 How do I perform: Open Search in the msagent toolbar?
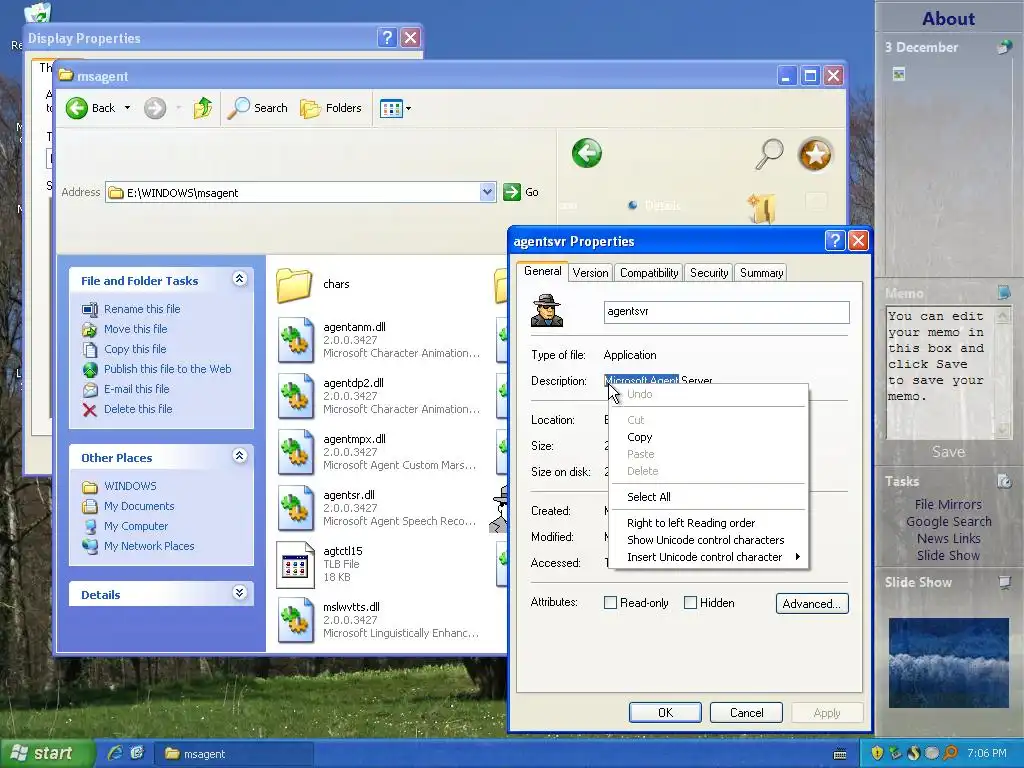(258, 108)
